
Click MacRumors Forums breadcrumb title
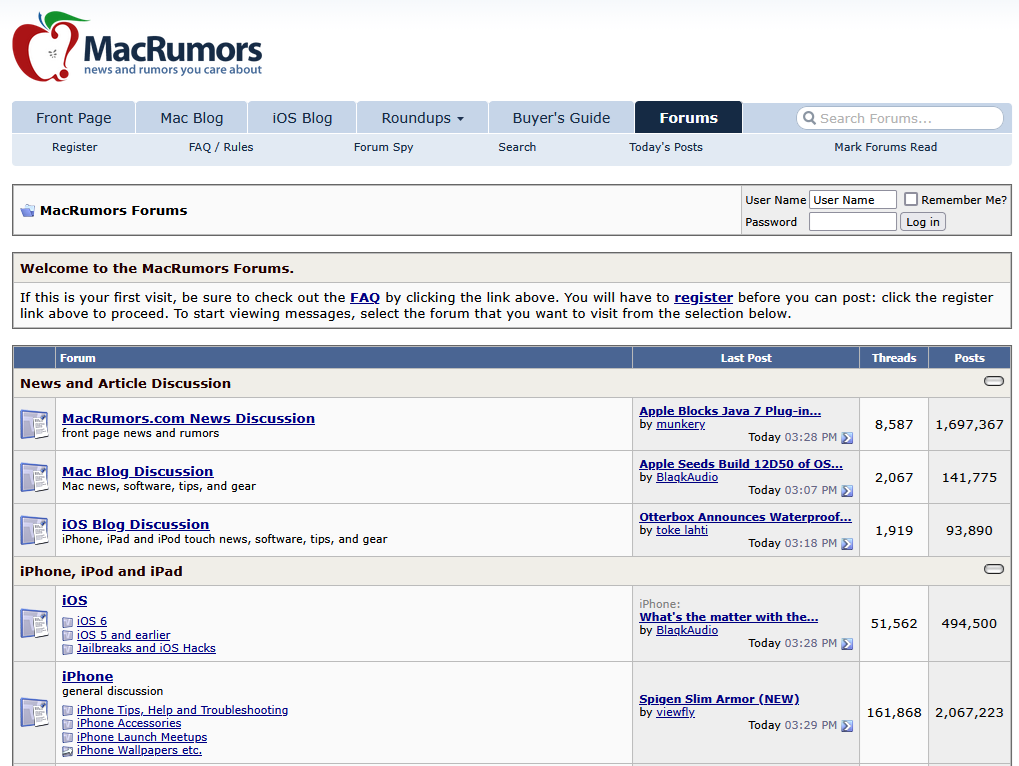[114, 211]
